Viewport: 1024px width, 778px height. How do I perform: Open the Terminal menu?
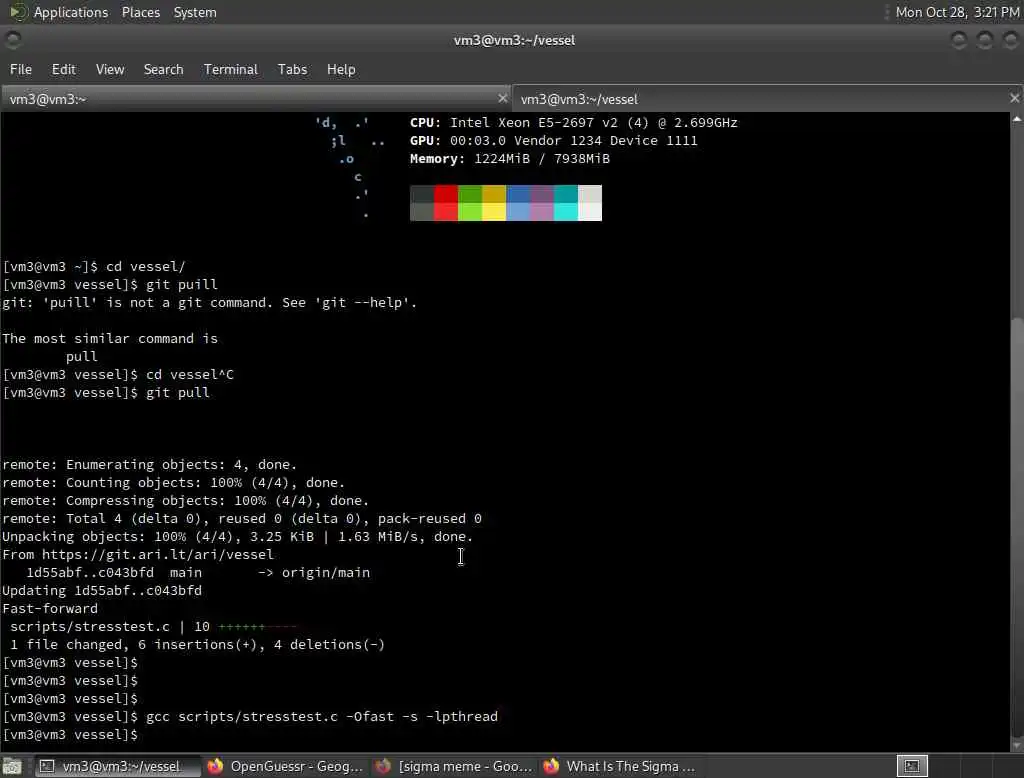pyautogui.click(x=231, y=69)
